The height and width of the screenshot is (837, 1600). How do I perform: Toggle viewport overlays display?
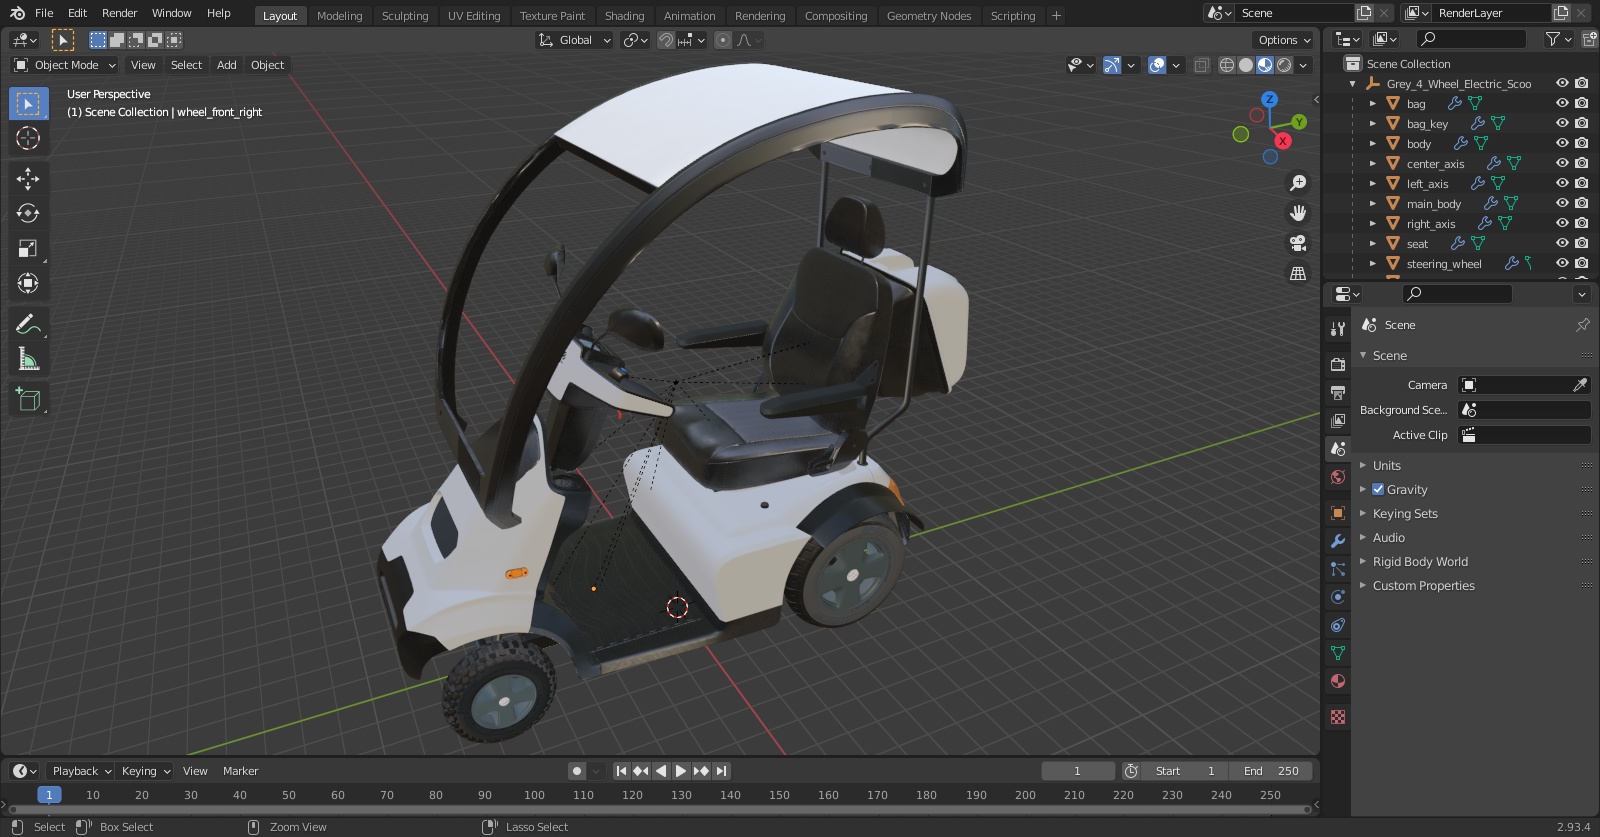1157,65
